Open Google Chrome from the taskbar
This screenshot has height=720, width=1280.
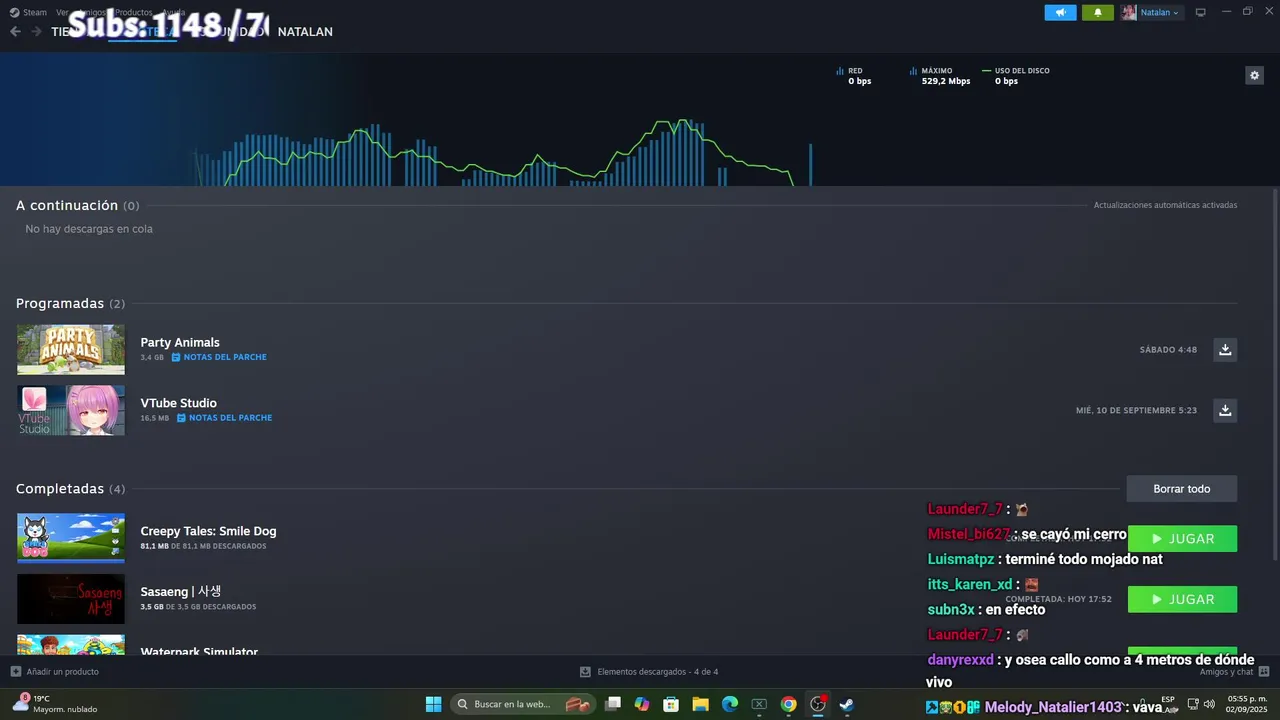point(788,704)
